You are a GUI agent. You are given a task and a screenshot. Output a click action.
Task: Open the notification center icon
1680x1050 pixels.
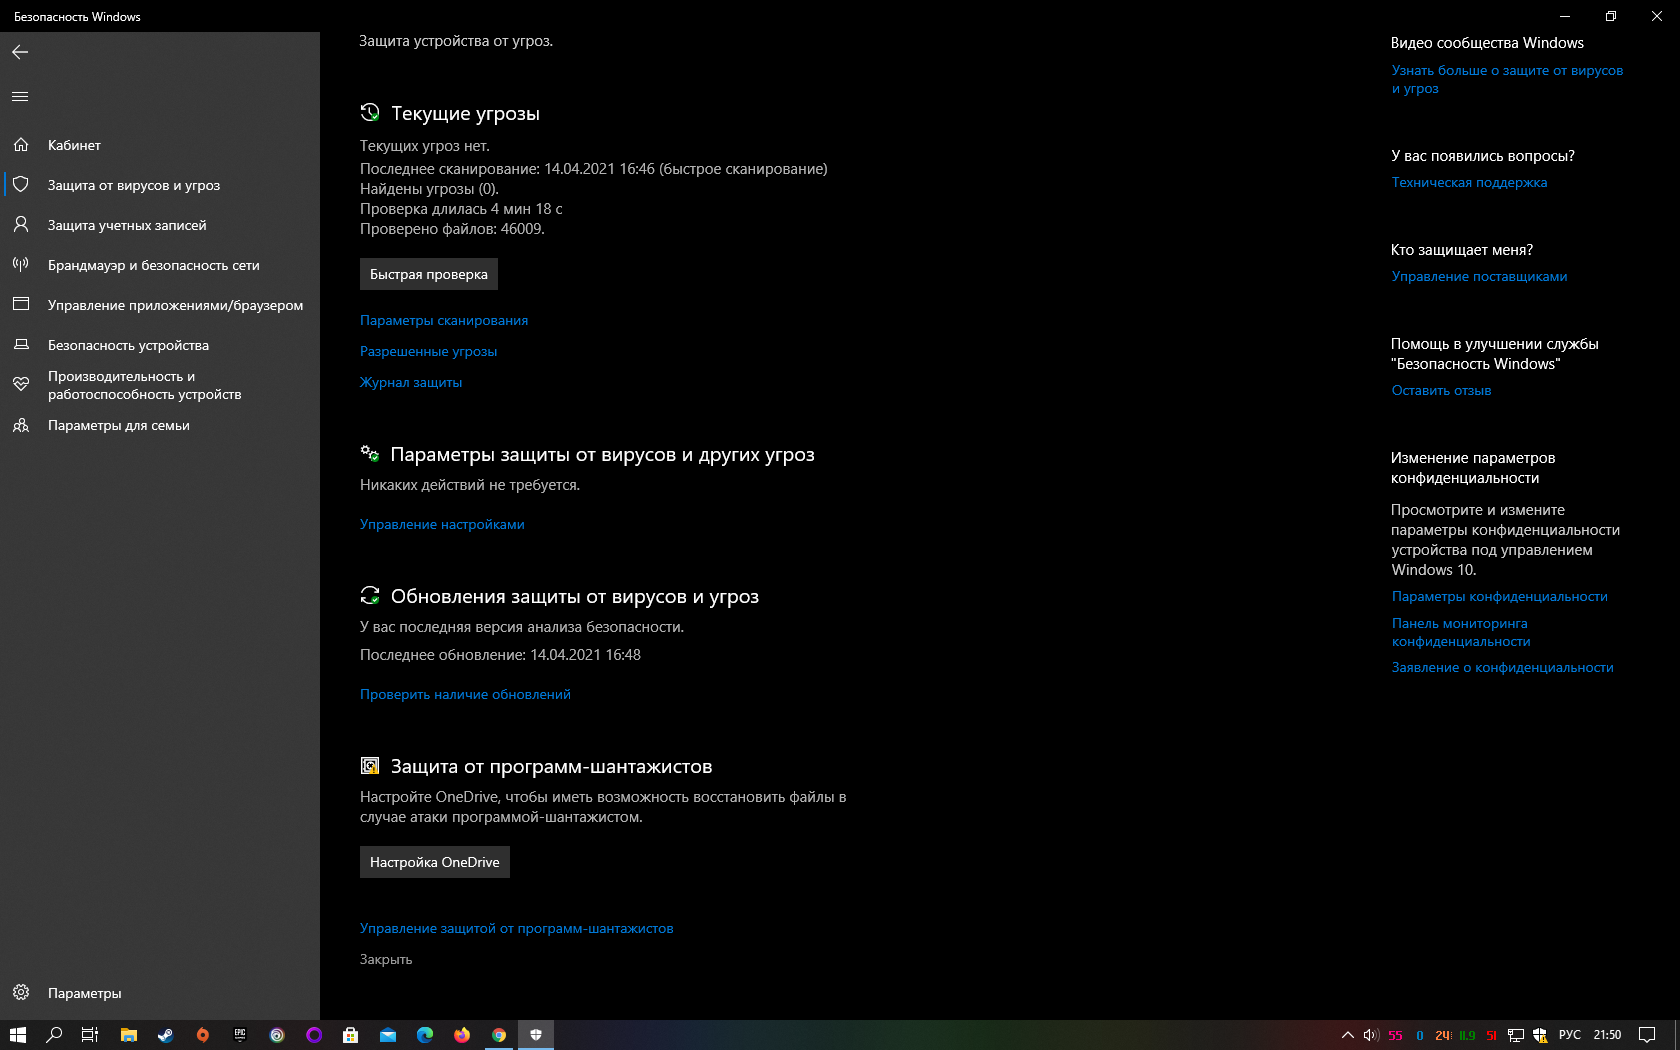(x=1647, y=1035)
